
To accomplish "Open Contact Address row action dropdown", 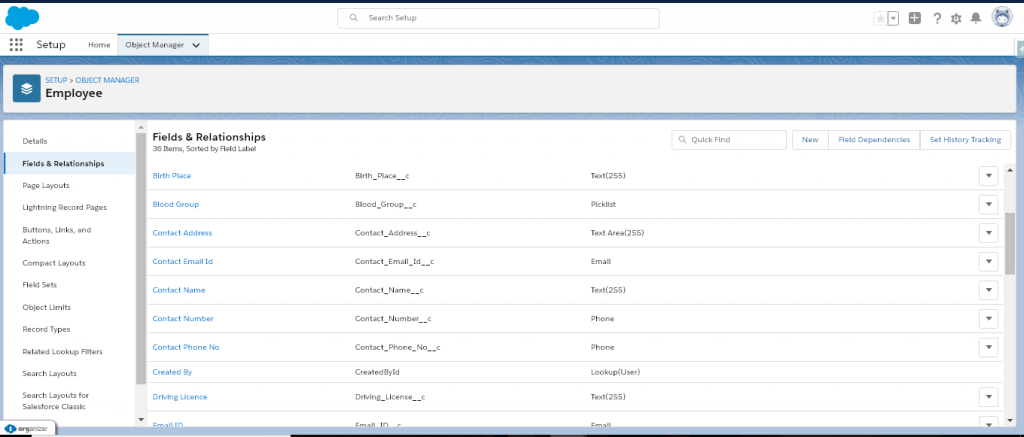I will click(x=989, y=233).
